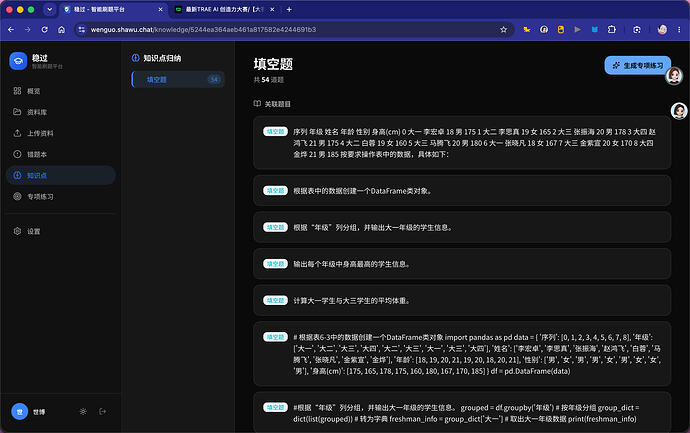
Task: Open question 输出每个年级中身高最高的学生信息
Action: coord(462,264)
